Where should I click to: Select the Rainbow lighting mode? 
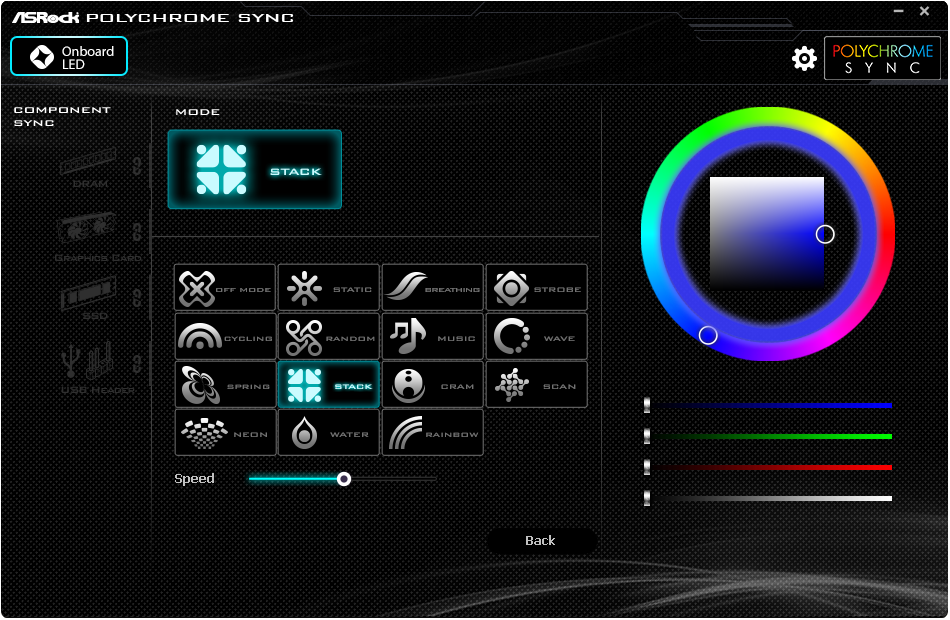click(x=433, y=433)
